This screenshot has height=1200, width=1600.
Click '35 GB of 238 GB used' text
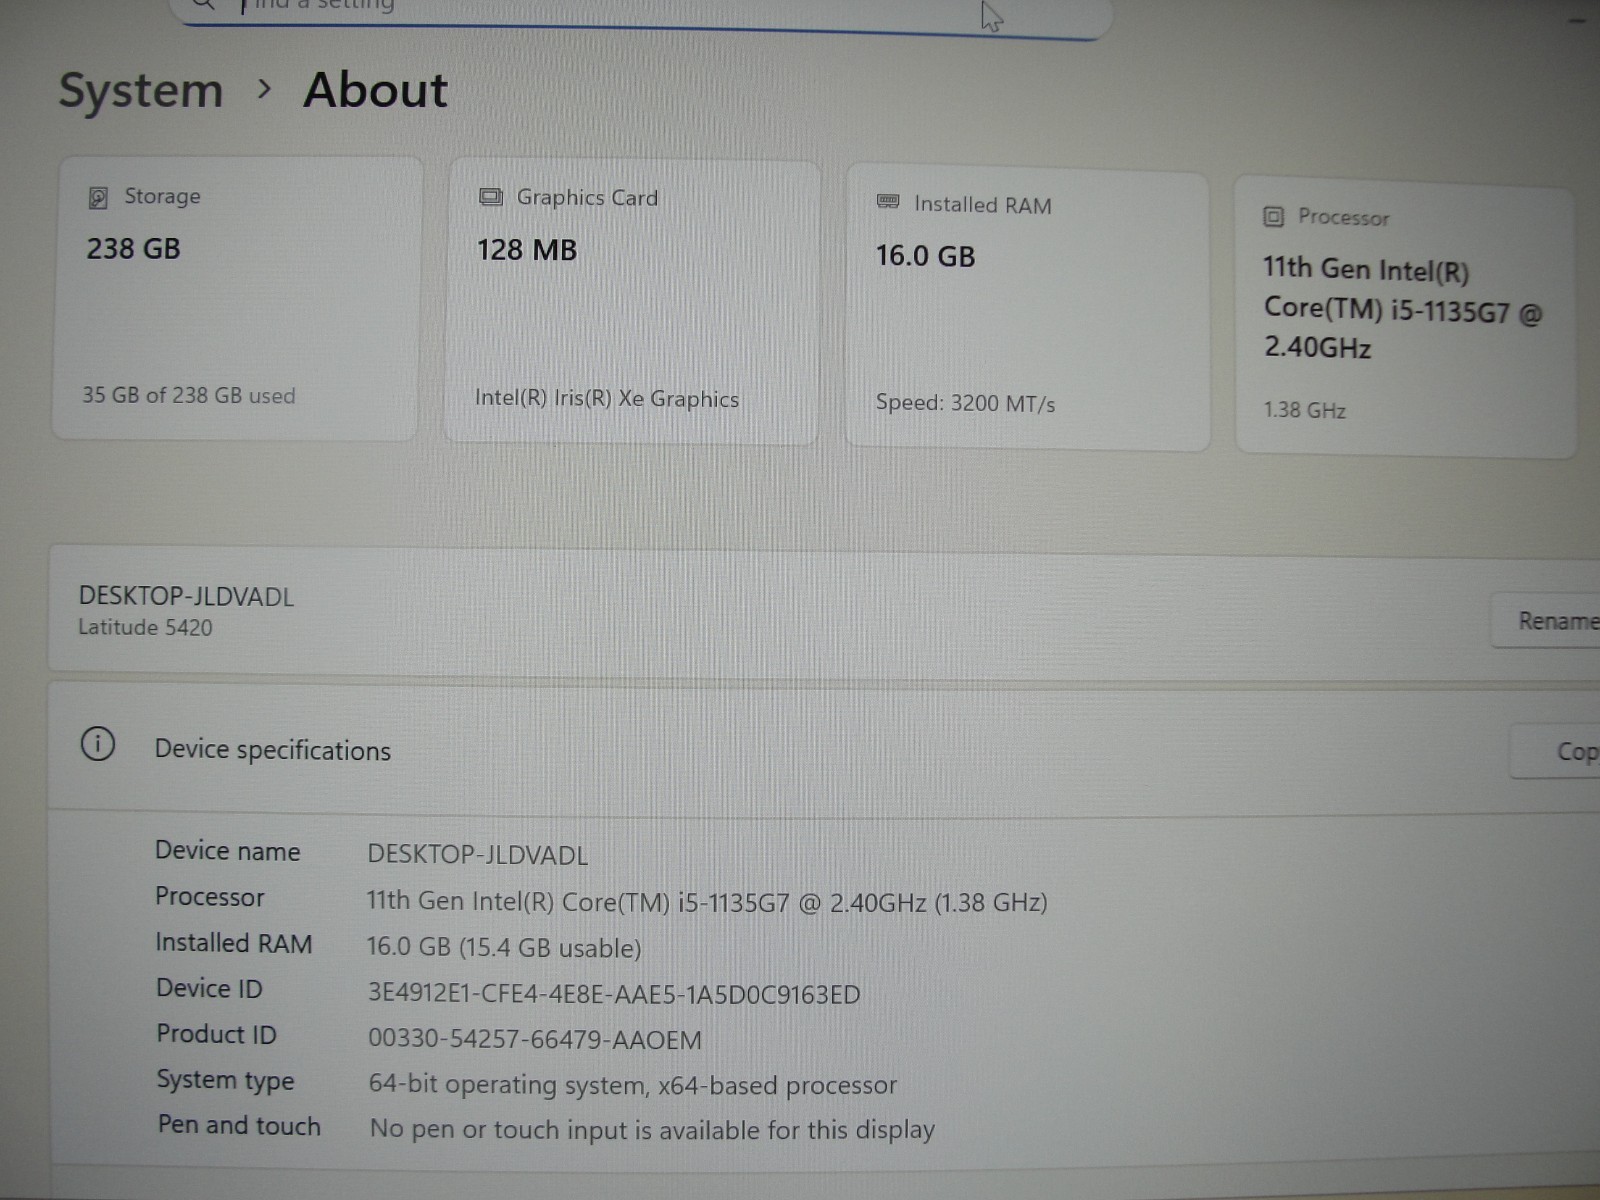coord(189,395)
